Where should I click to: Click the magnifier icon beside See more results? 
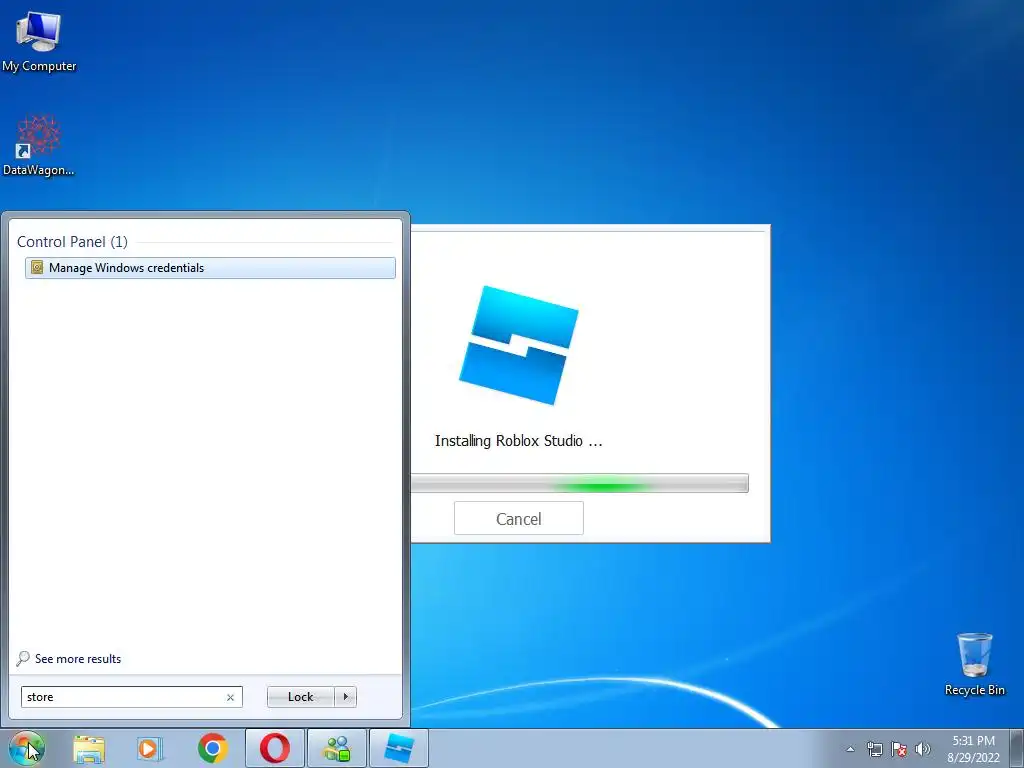coord(23,658)
